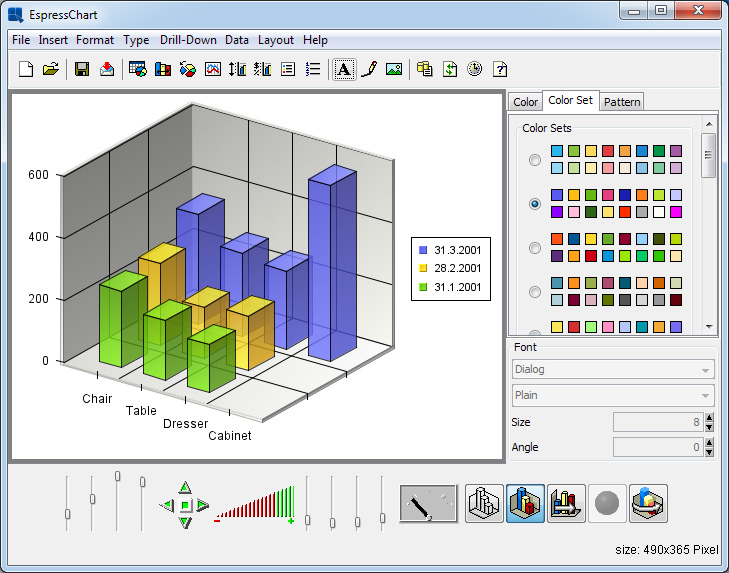
Task: Click the 31.3.2001 legend entry
Action: click(x=450, y=250)
